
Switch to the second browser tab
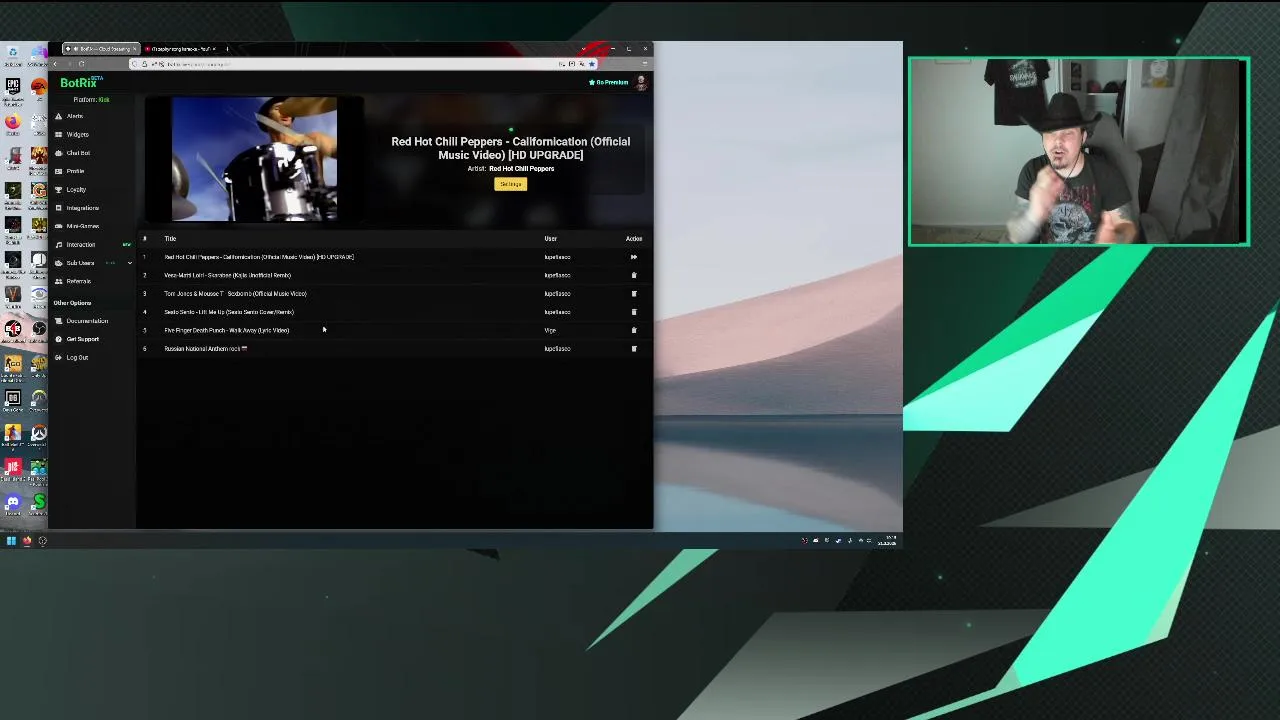[180, 49]
